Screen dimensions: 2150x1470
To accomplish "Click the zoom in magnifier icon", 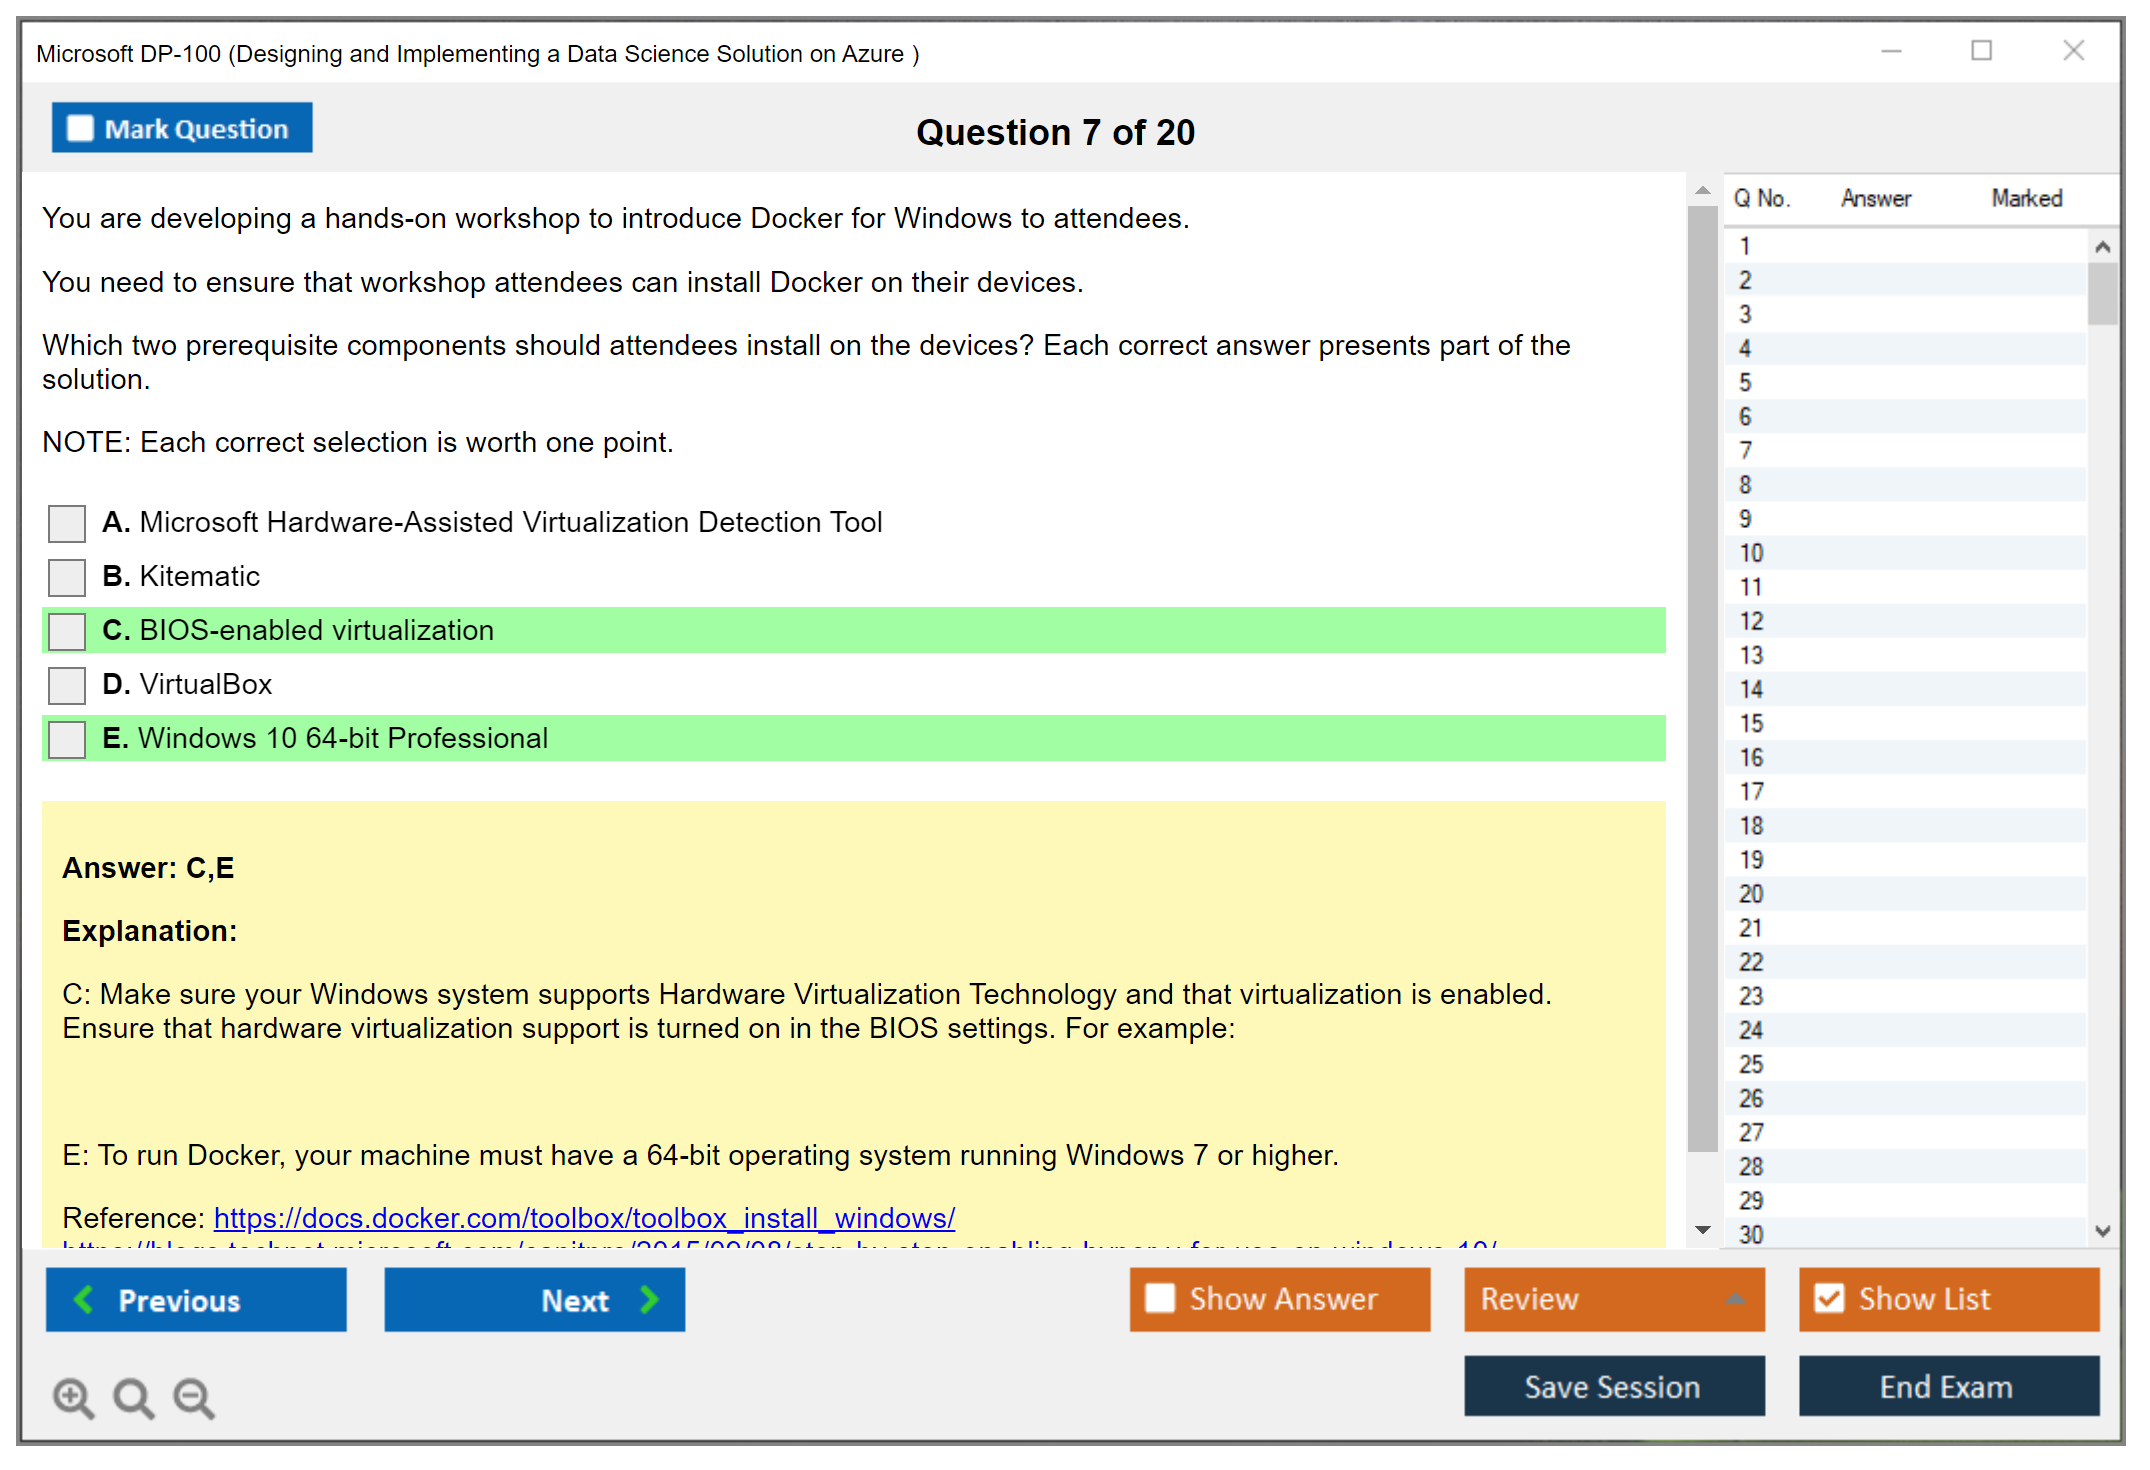I will click(x=73, y=1397).
